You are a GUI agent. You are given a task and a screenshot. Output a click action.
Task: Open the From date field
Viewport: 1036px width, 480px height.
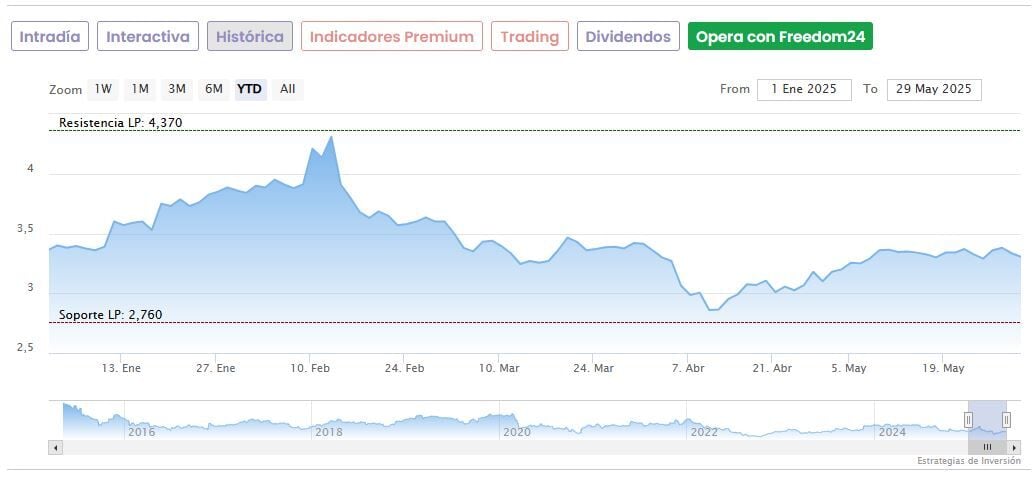(804, 89)
